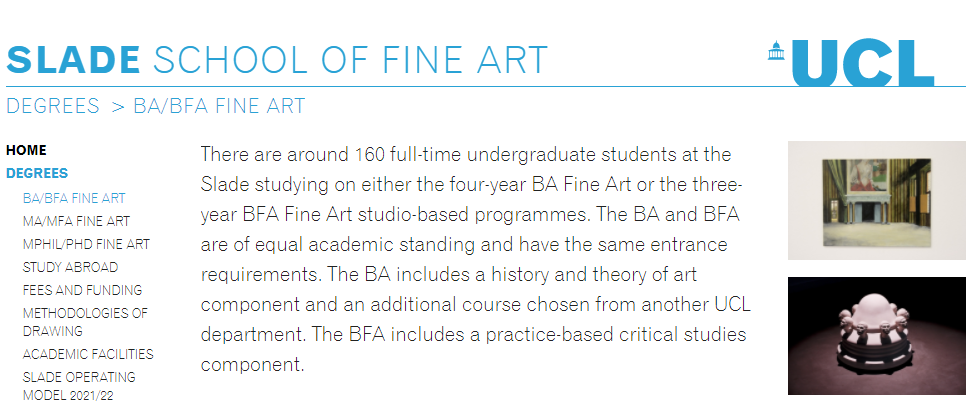Click the breadcrumb separator arrow
The width and height of the screenshot is (970, 402).
(118, 106)
